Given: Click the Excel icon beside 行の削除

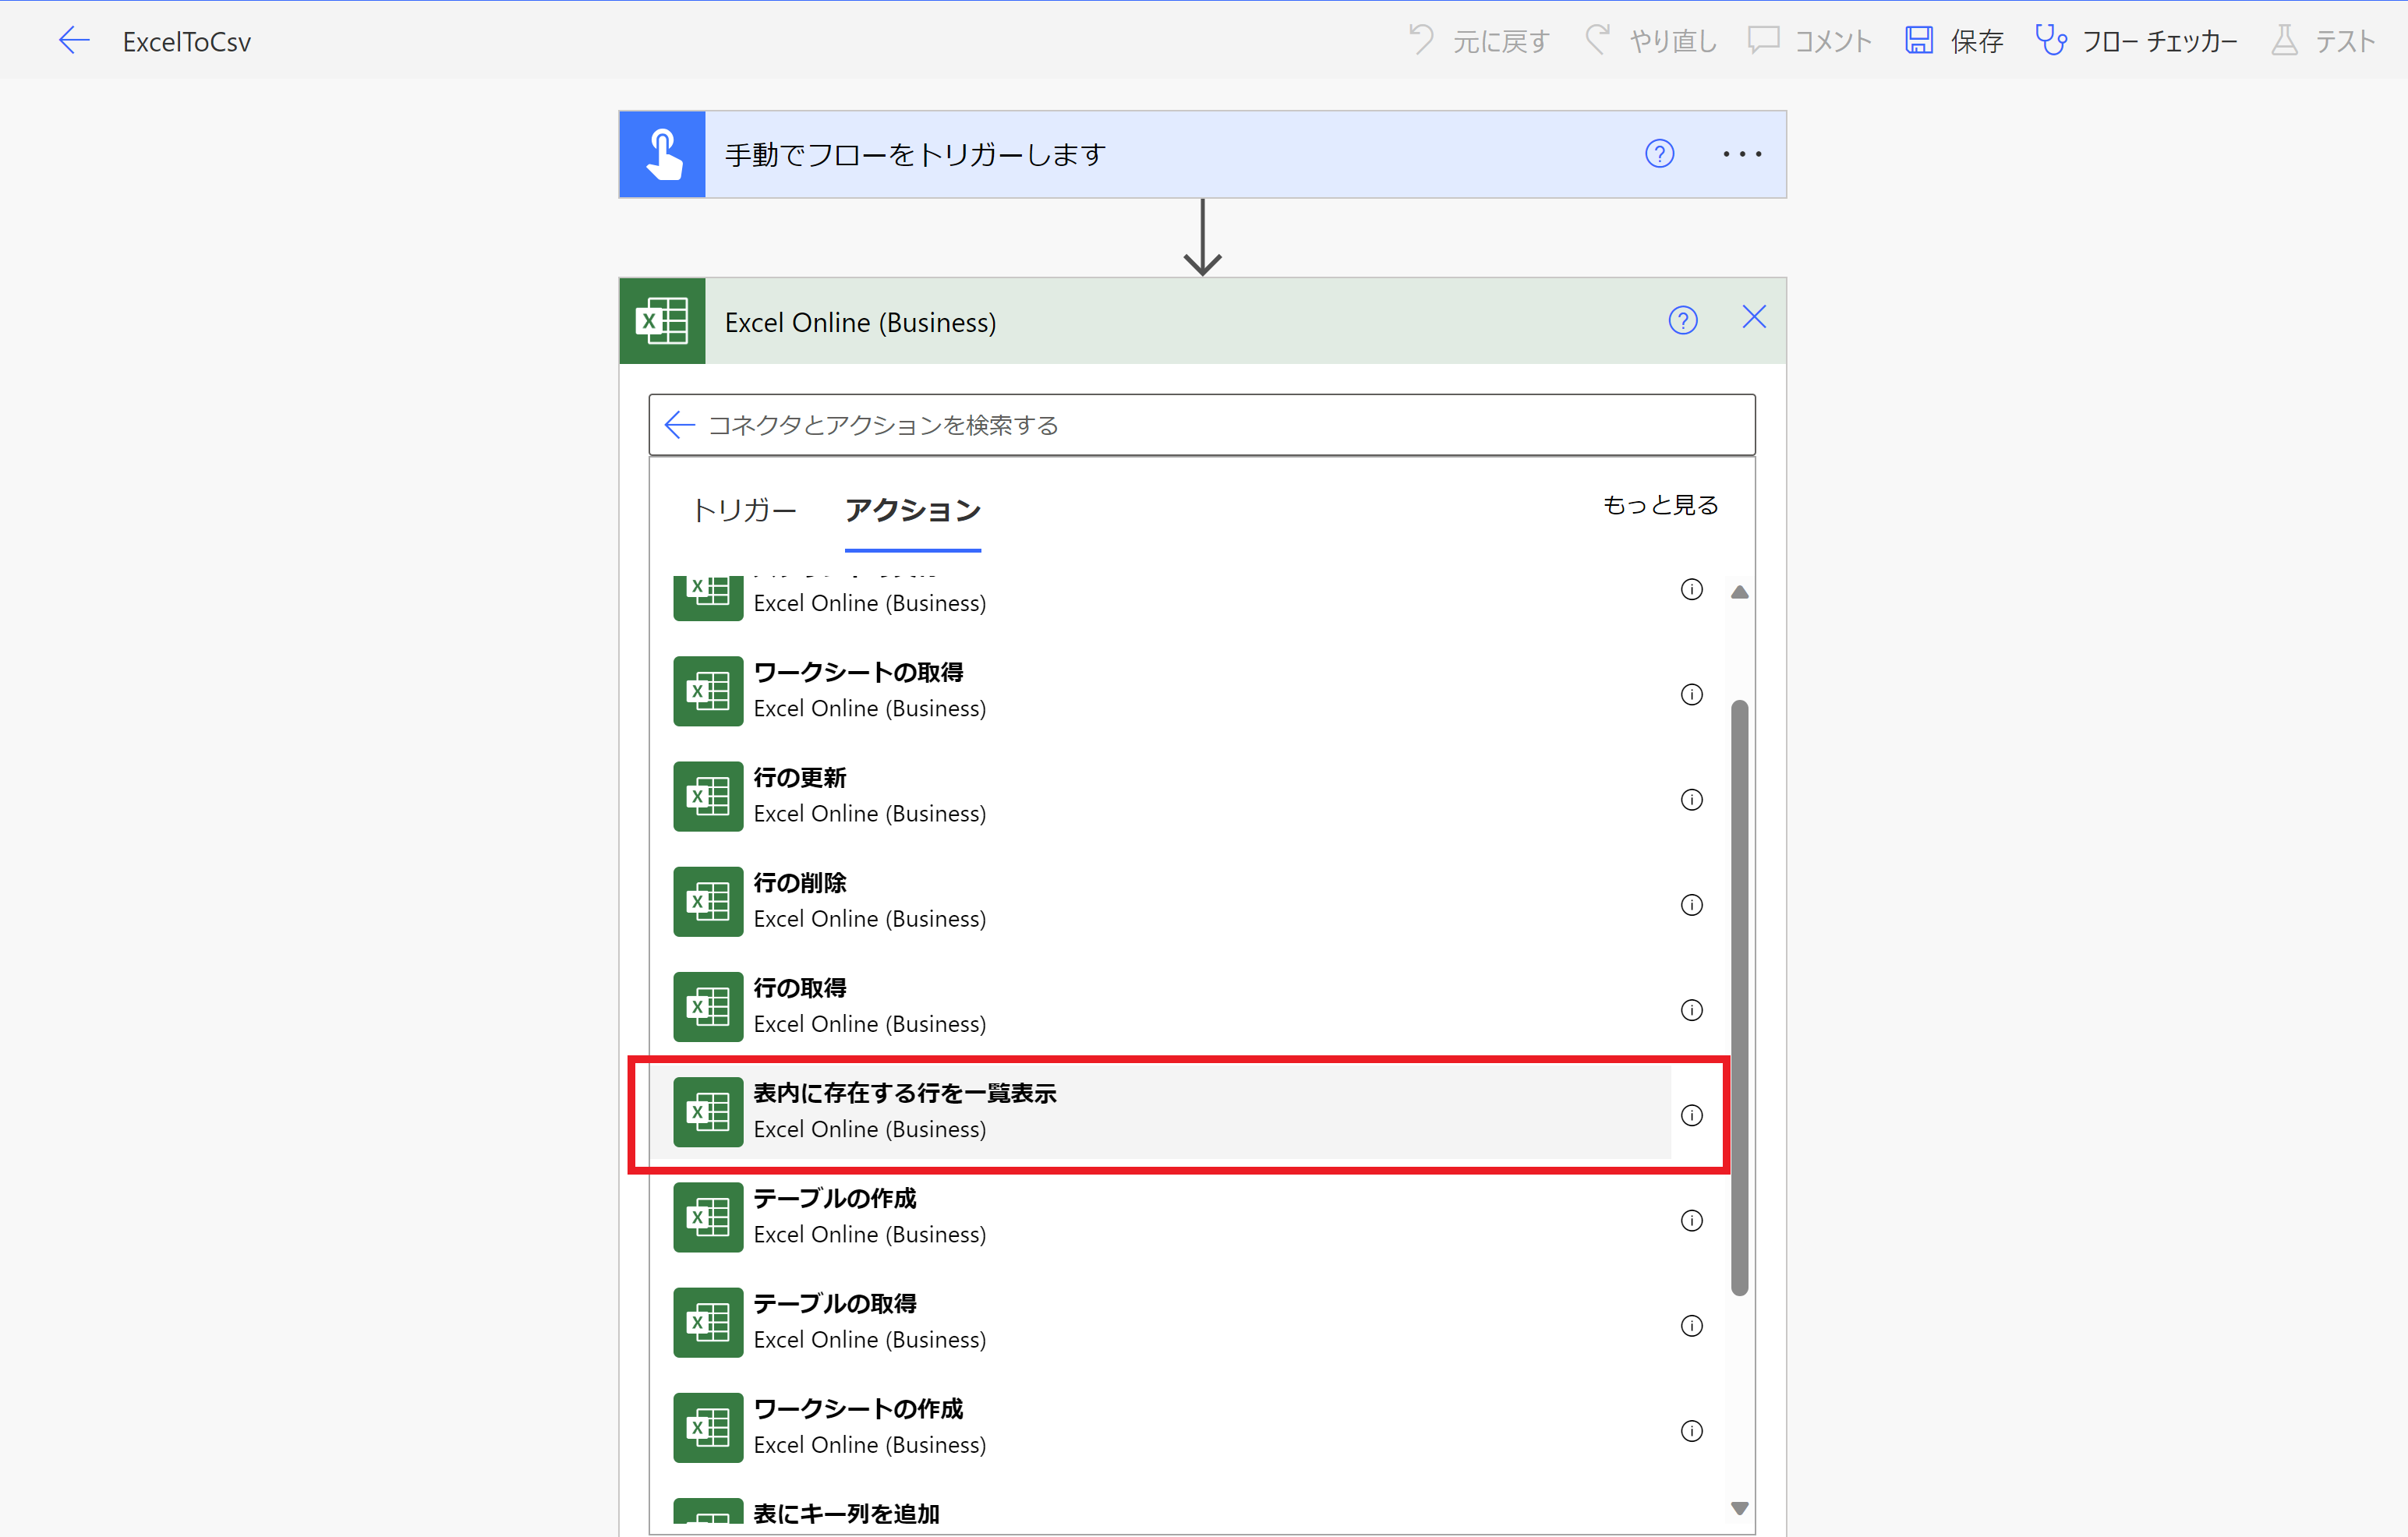Looking at the screenshot, I should pyautogui.click(x=708, y=901).
